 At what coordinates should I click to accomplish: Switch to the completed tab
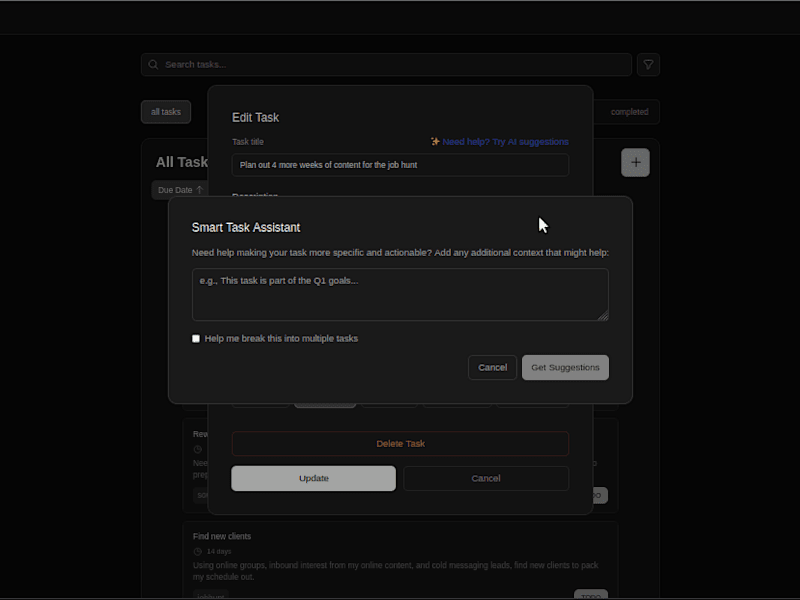(629, 112)
